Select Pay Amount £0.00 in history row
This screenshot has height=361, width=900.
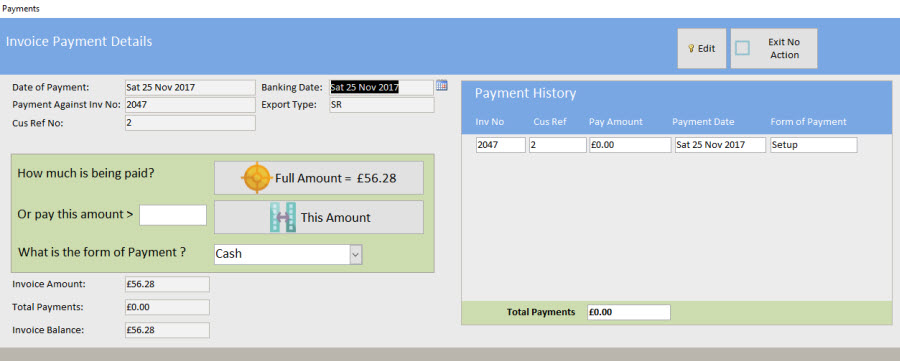pos(630,145)
